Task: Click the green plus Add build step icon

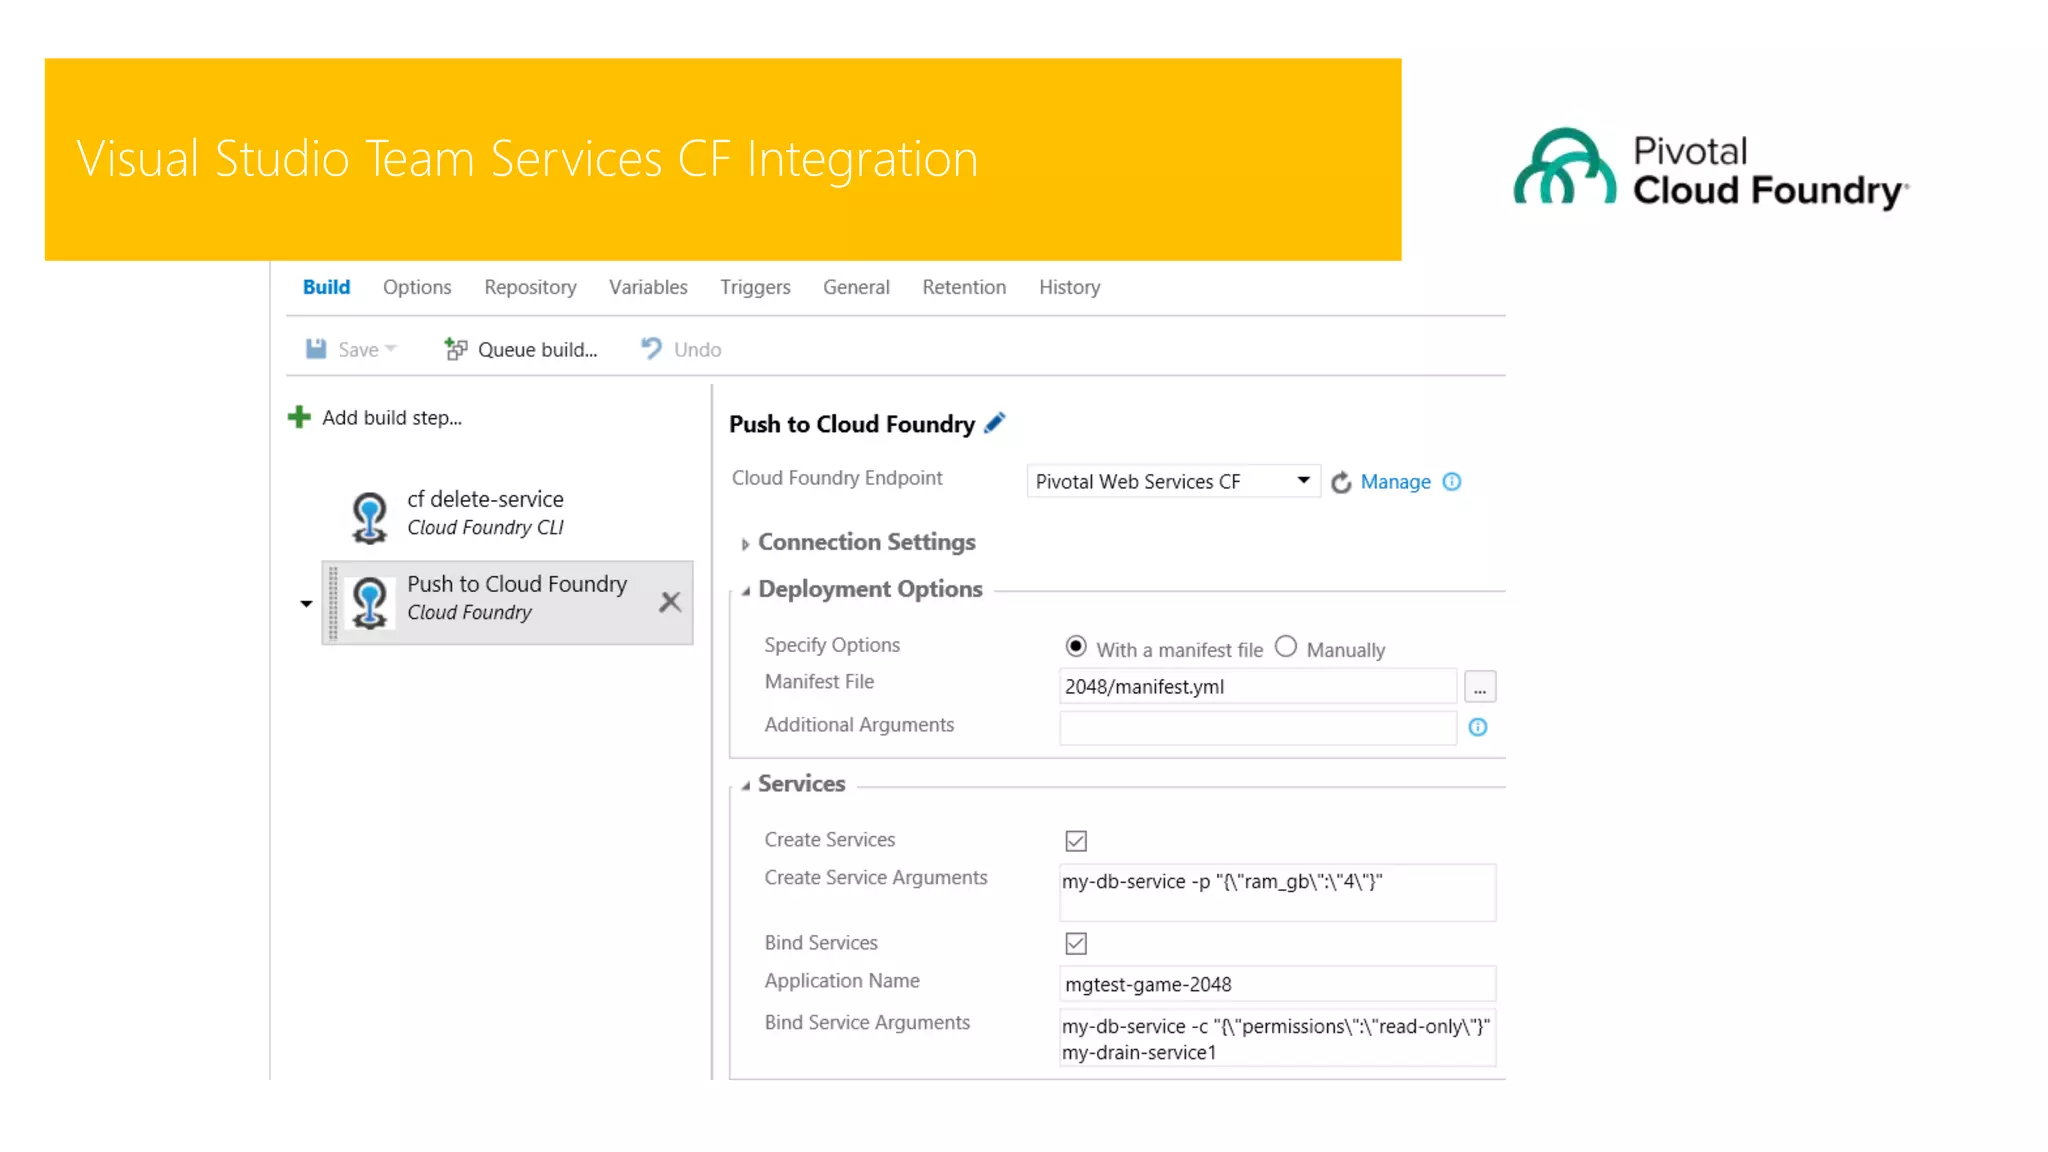Action: coord(299,417)
